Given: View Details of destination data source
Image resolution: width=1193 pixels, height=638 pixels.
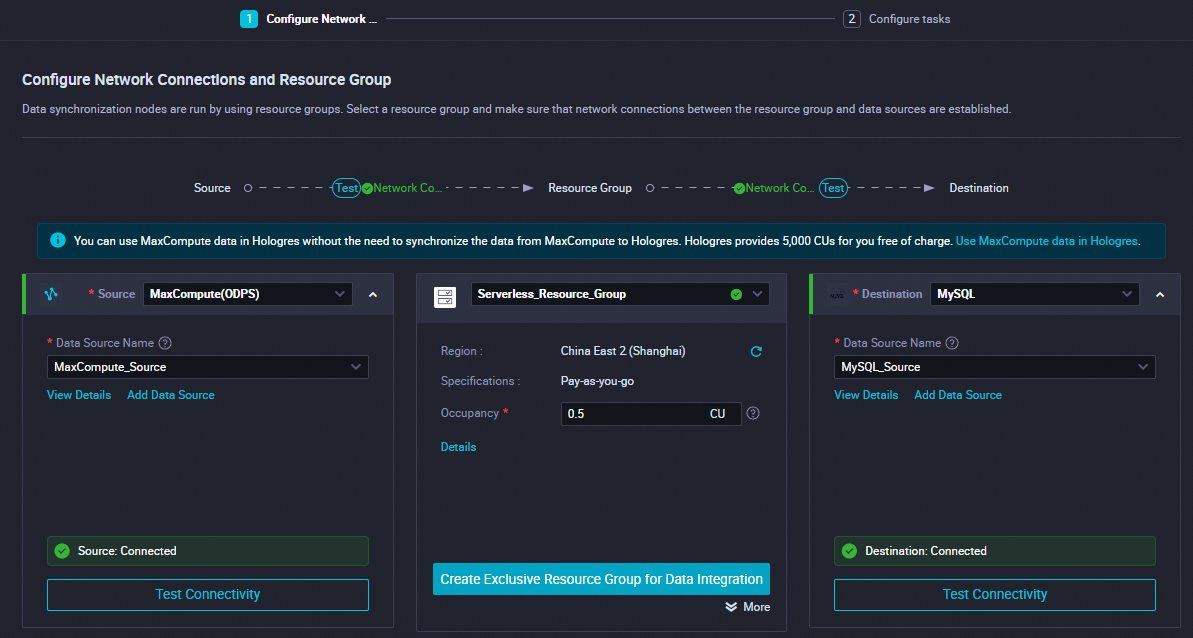Looking at the screenshot, I should point(866,395).
